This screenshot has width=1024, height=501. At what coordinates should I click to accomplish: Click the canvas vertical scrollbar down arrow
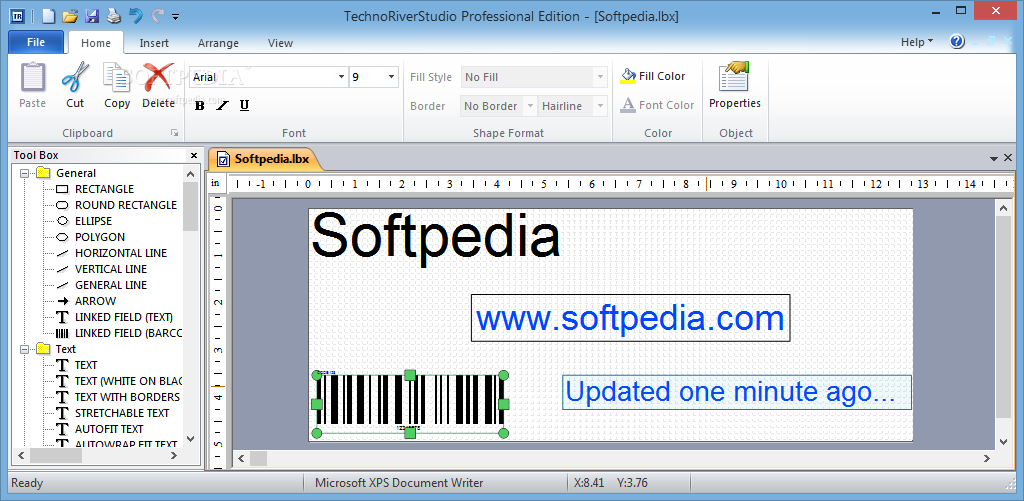pos(1004,442)
